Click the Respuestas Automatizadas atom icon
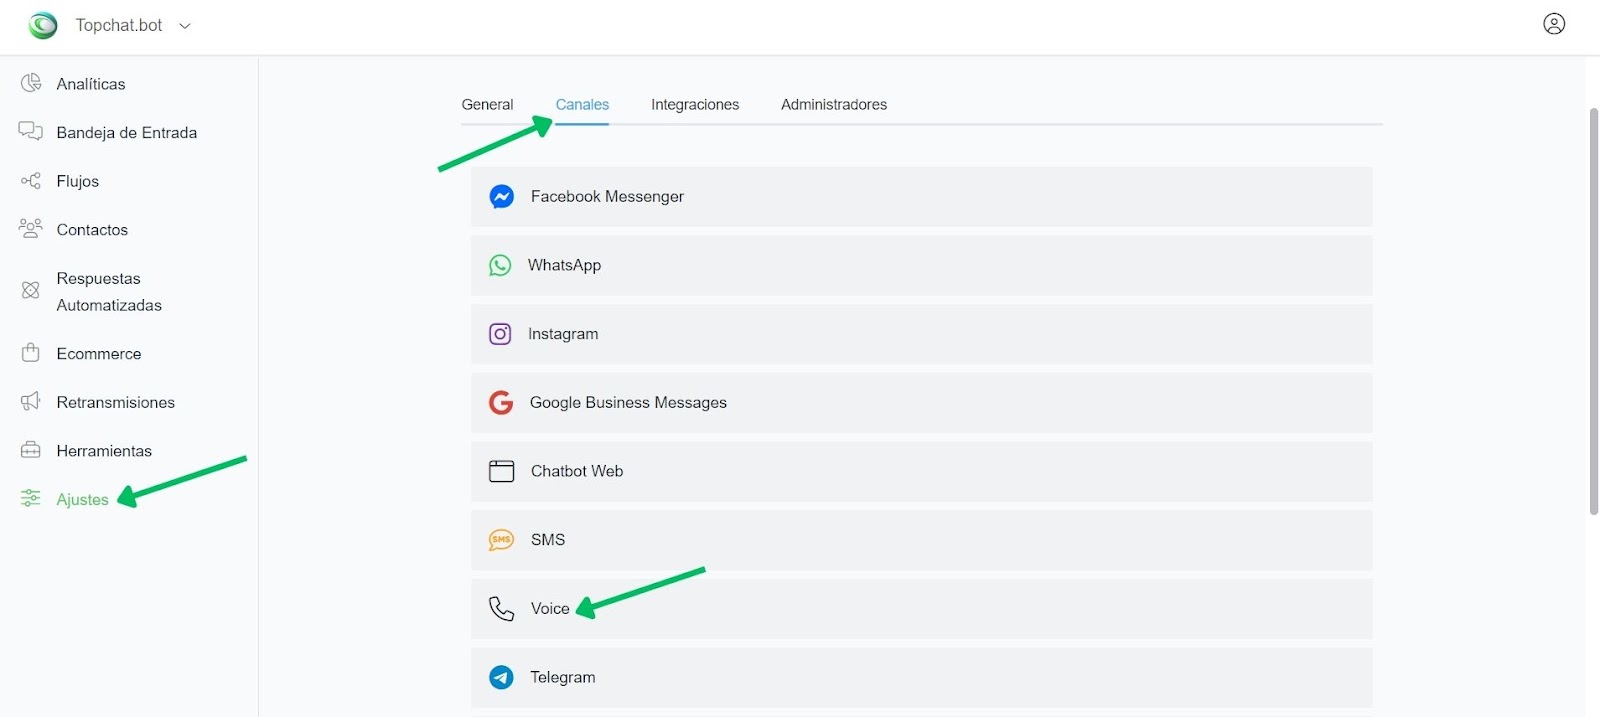This screenshot has width=1600, height=717. click(31, 290)
